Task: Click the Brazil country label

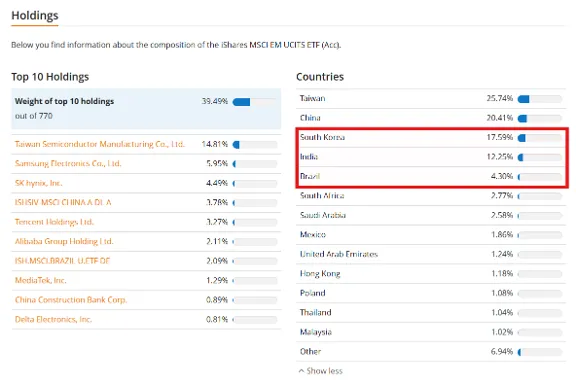Action: pyautogui.click(x=310, y=176)
